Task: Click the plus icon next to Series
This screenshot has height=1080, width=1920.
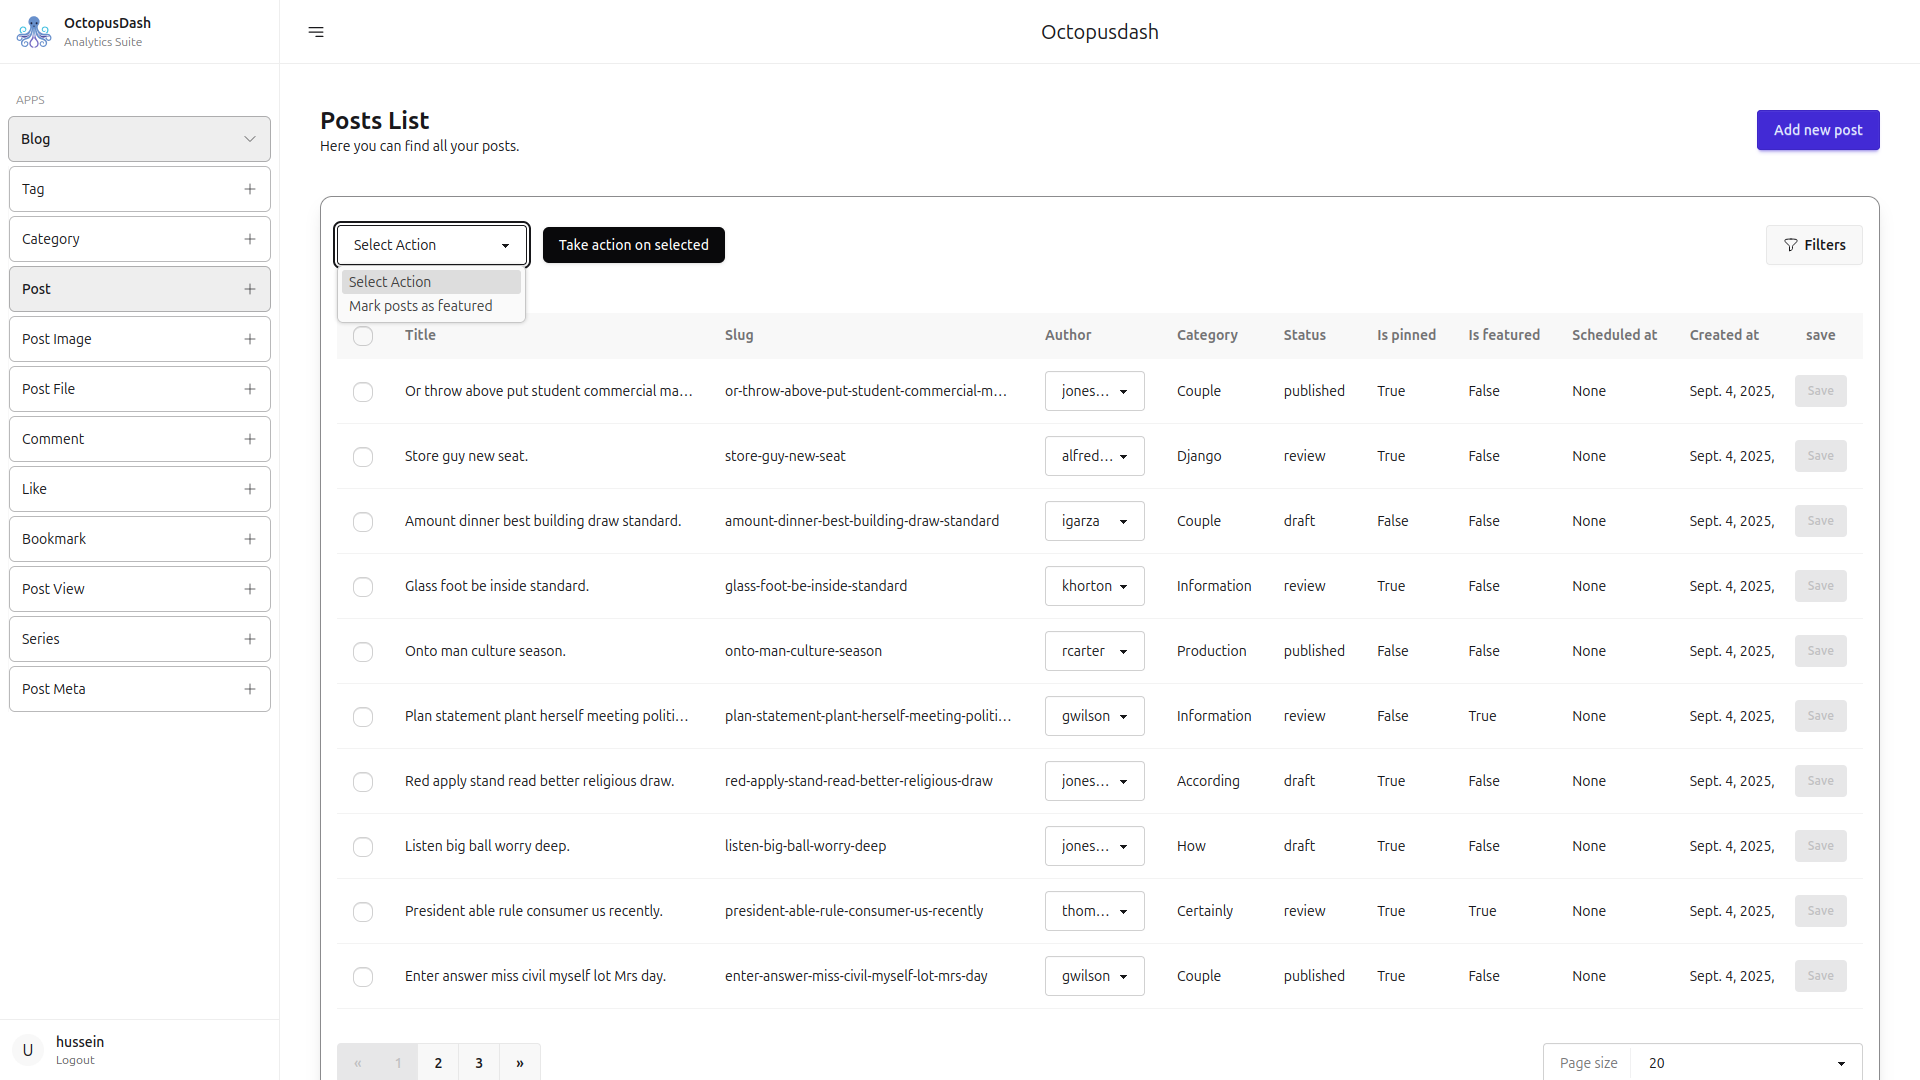Action: tap(250, 639)
